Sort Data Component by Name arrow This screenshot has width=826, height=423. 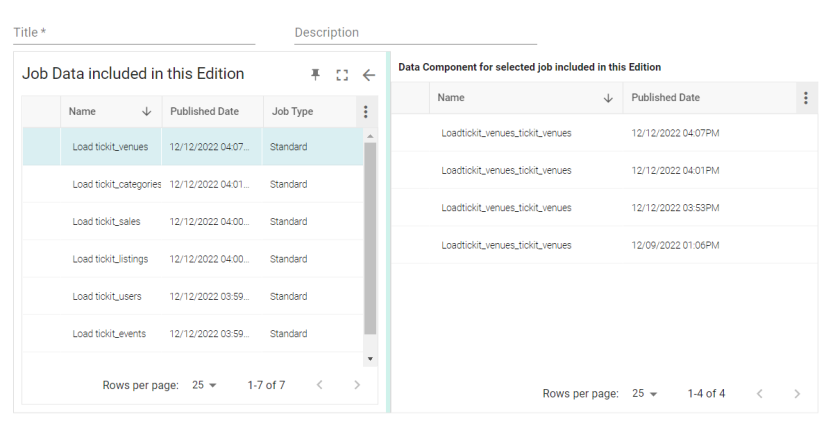pos(608,98)
